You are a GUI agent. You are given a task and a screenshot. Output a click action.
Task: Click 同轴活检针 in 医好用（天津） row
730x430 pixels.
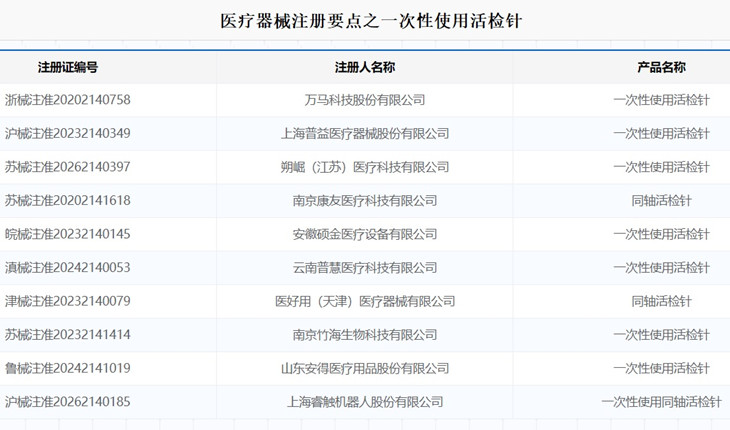click(661, 301)
